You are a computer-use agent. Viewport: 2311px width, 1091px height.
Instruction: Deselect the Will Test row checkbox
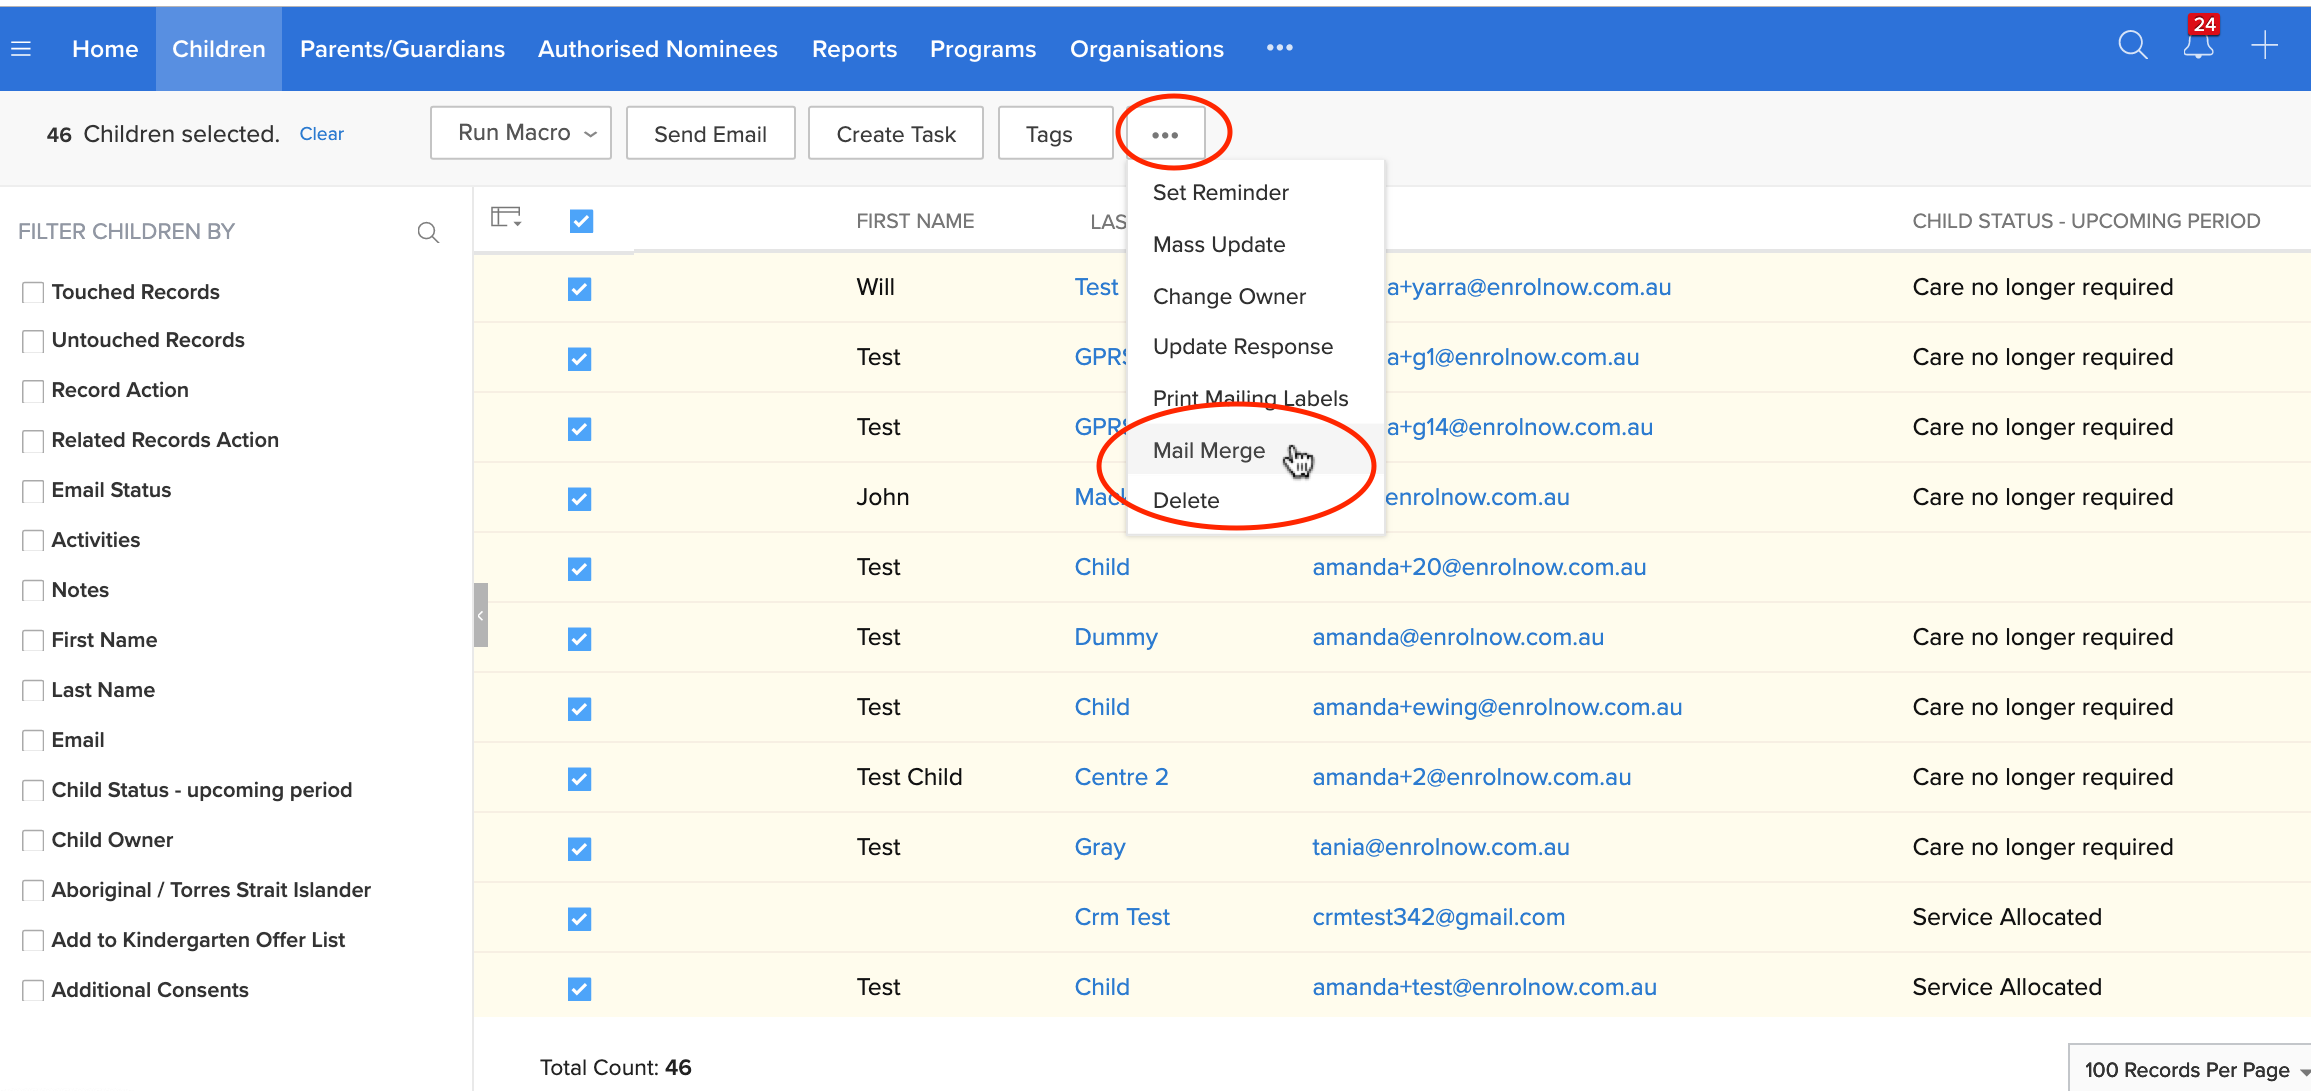click(579, 289)
